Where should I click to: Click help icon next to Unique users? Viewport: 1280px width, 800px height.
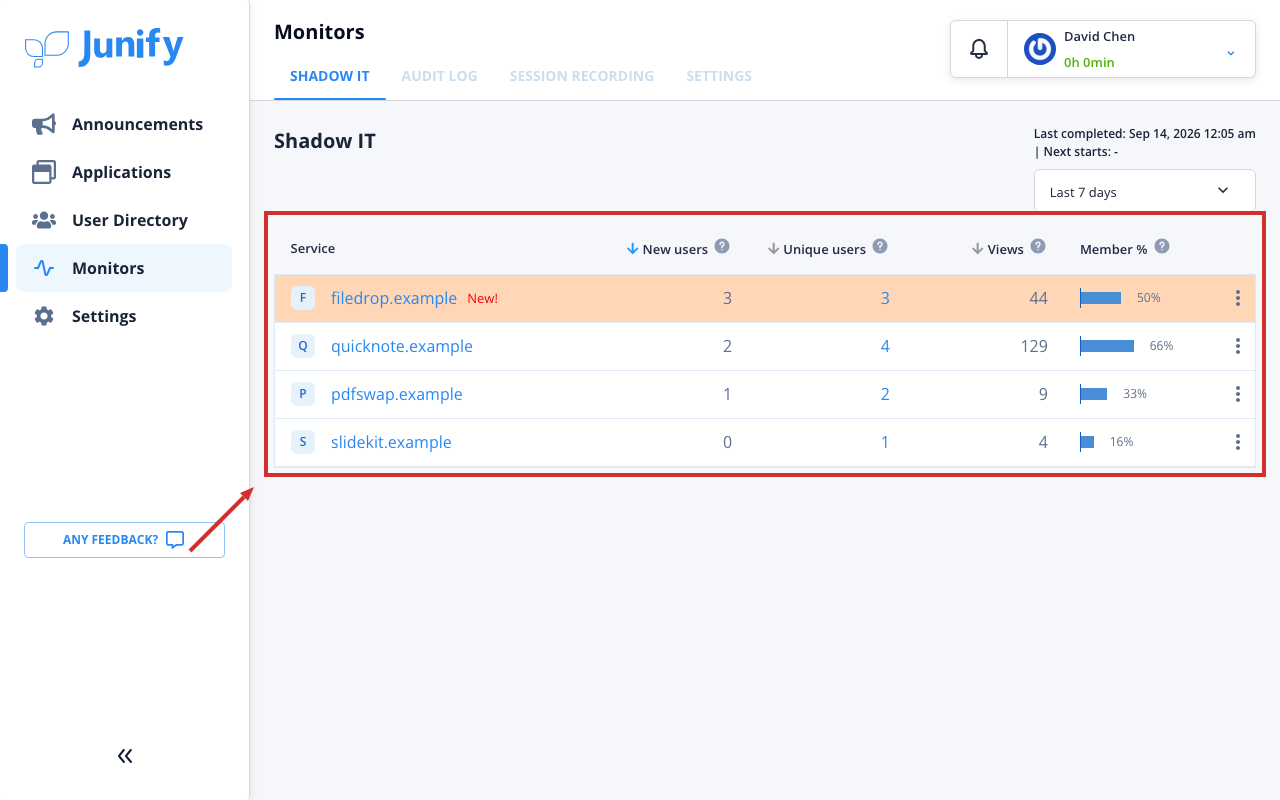(x=880, y=246)
